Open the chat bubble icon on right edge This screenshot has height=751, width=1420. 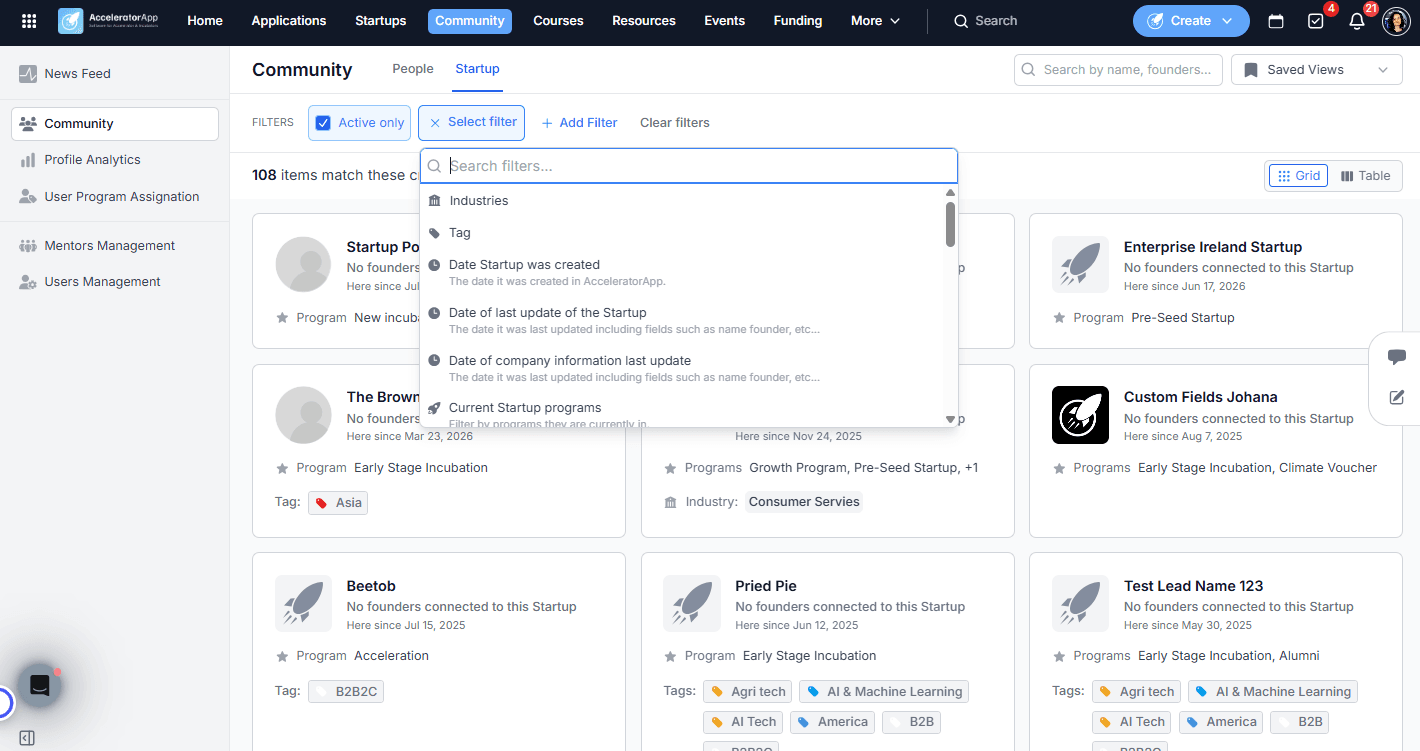pyautogui.click(x=1397, y=357)
